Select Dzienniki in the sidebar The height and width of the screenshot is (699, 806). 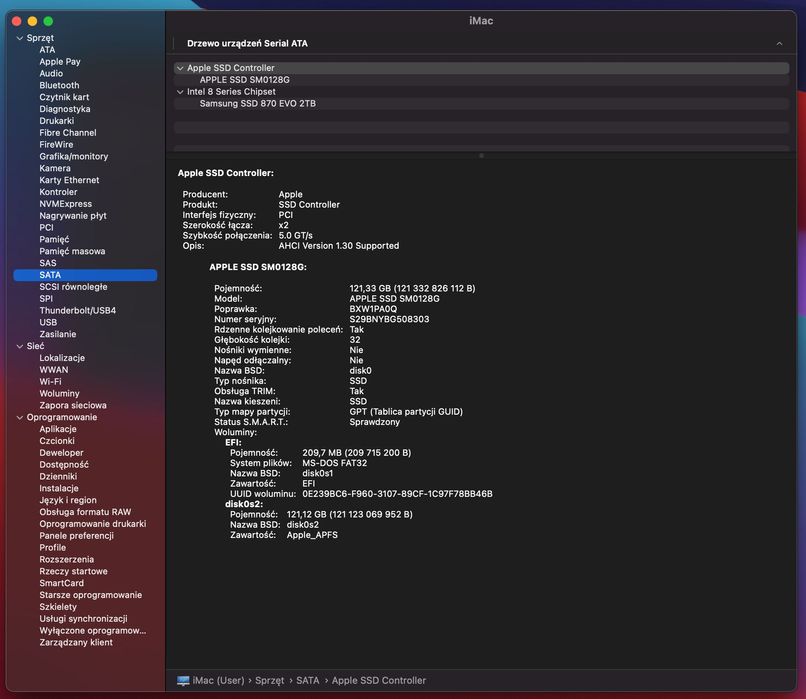pos(58,476)
